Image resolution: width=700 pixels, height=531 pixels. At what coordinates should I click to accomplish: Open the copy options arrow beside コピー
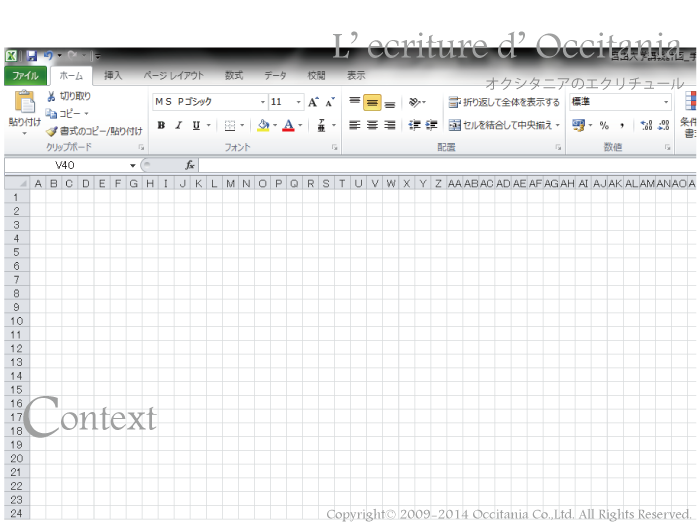(86, 114)
